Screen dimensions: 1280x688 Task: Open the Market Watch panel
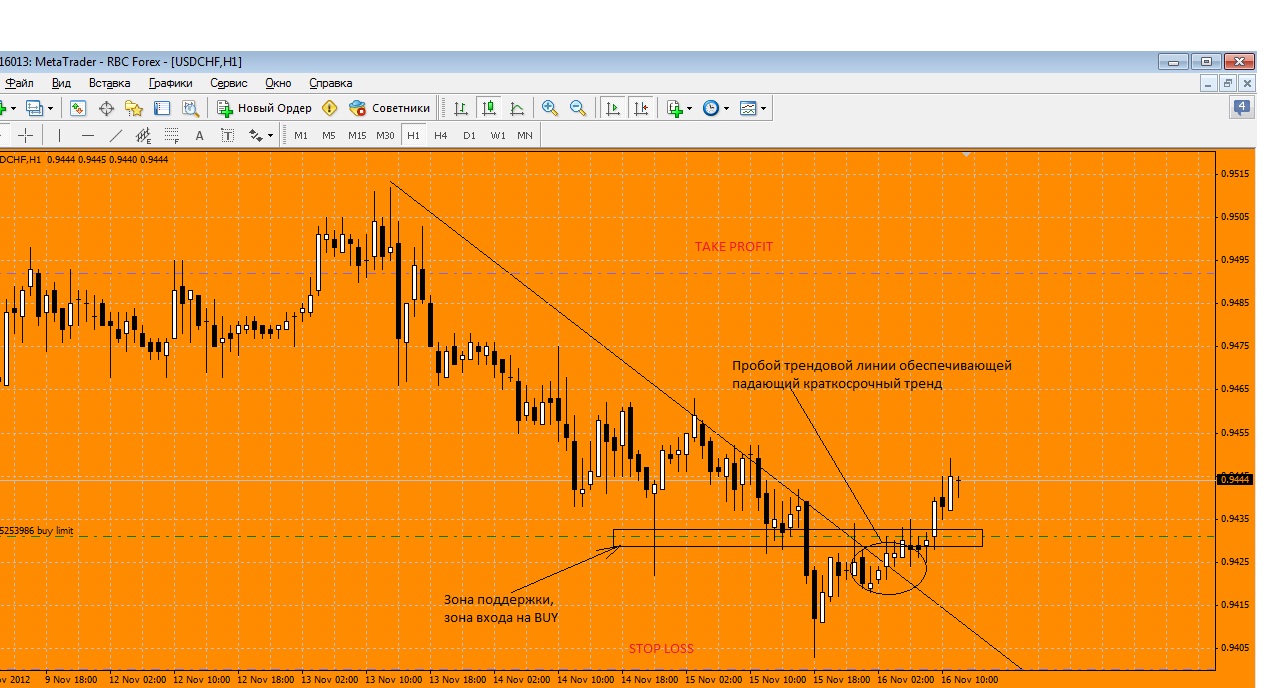(78, 108)
